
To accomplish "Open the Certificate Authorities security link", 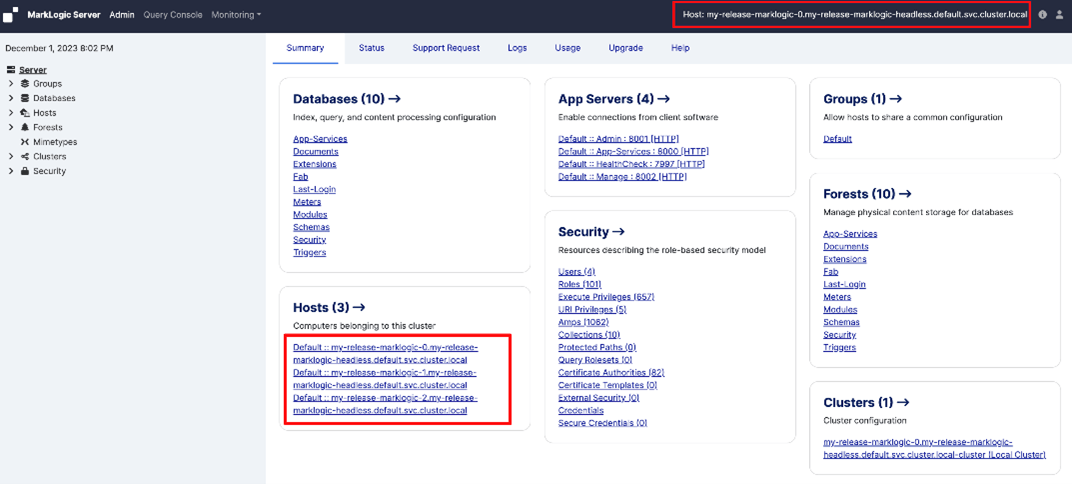I will (x=610, y=372).
